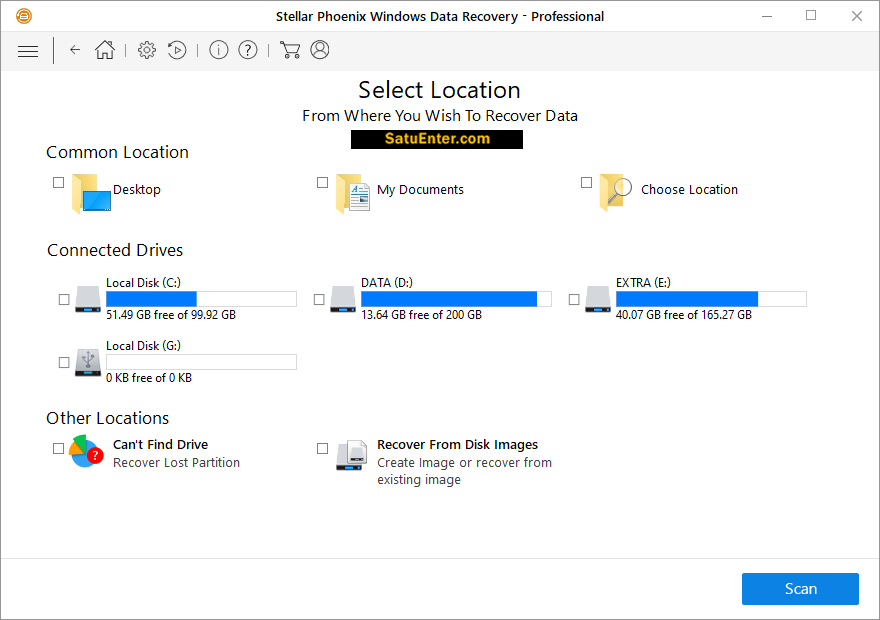
Task: Click the My Documents folder icon
Action: 353,194
